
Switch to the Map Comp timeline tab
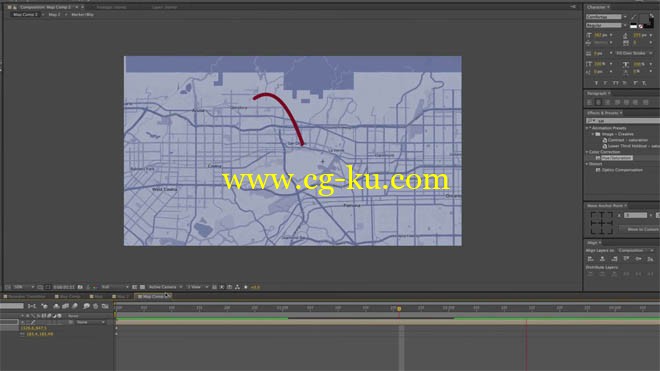point(69,296)
